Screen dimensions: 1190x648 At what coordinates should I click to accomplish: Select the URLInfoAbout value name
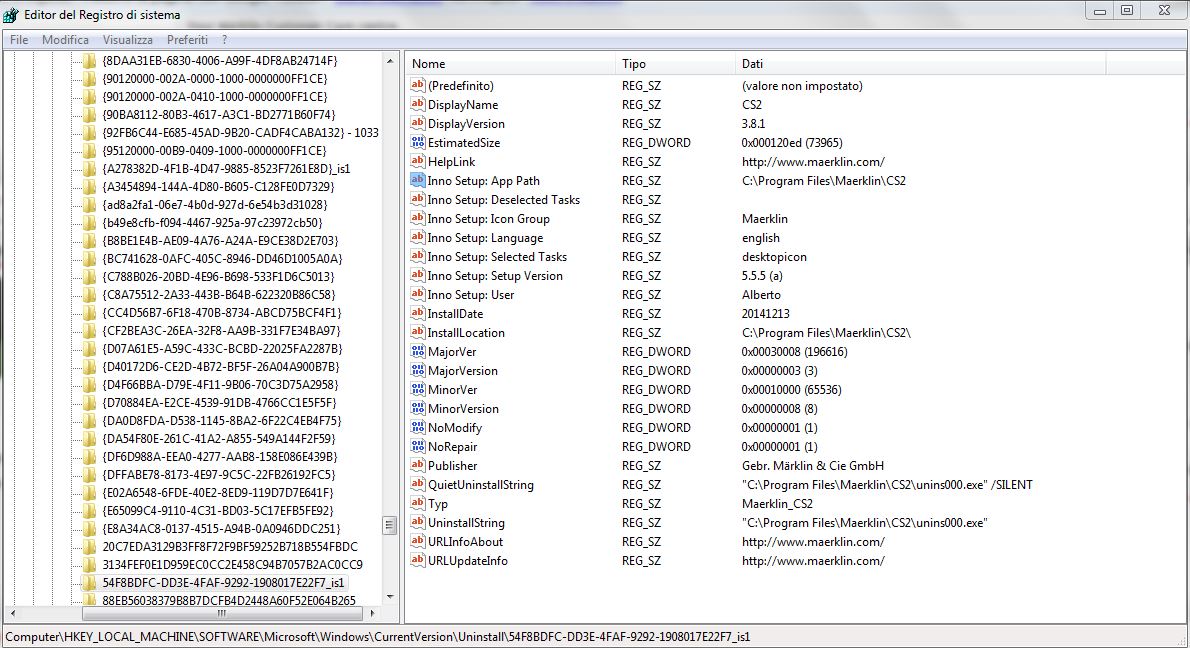point(465,541)
